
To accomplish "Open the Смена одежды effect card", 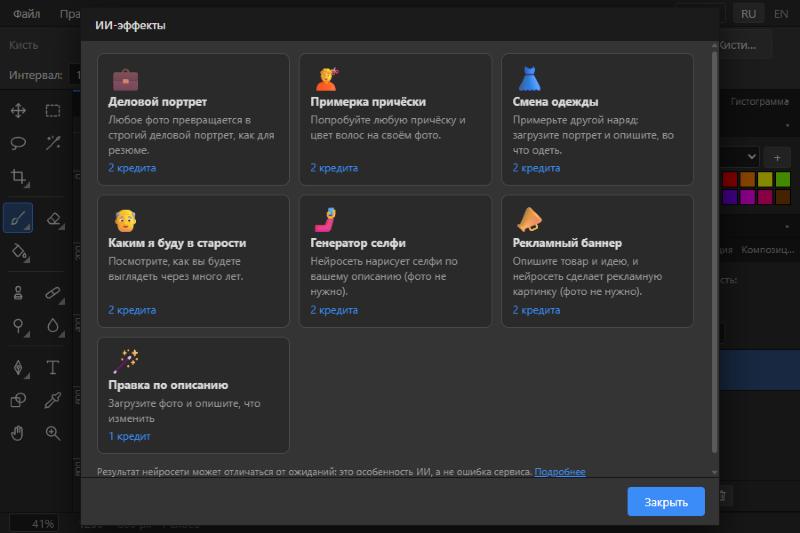I will pos(597,119).
